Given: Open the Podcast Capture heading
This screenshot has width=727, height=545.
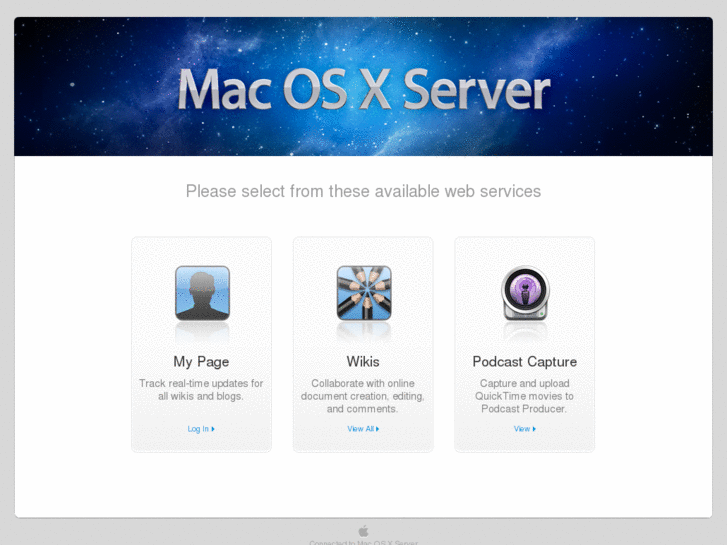Looking at the screenshot, I should click(524, 362).
